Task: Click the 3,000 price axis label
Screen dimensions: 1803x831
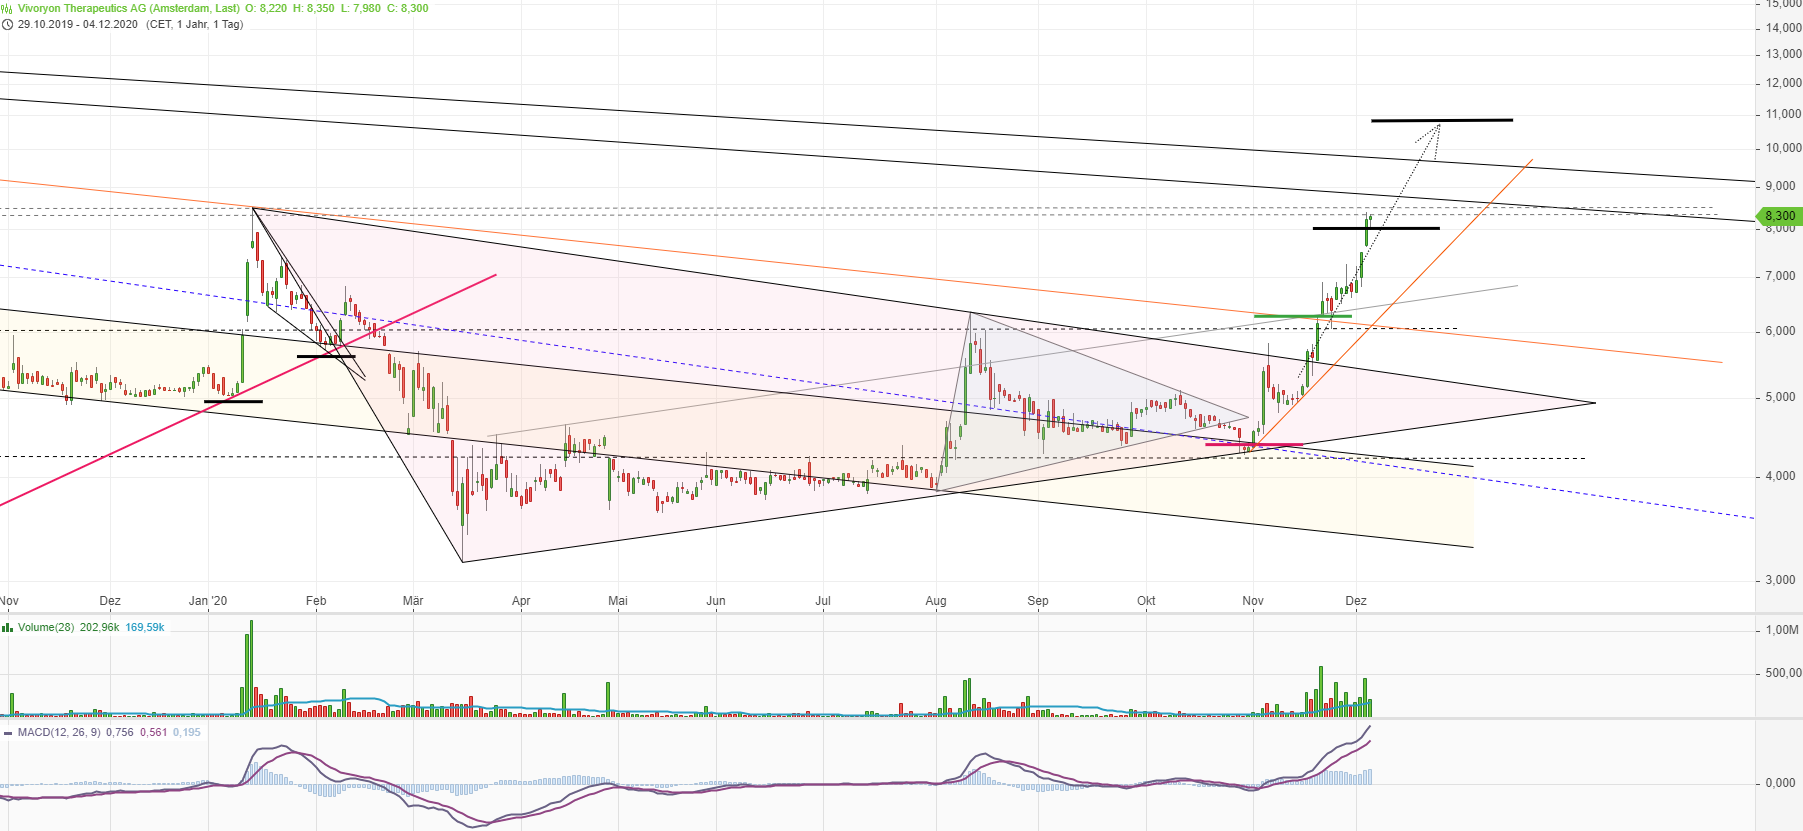Action: click(1781, 580)
